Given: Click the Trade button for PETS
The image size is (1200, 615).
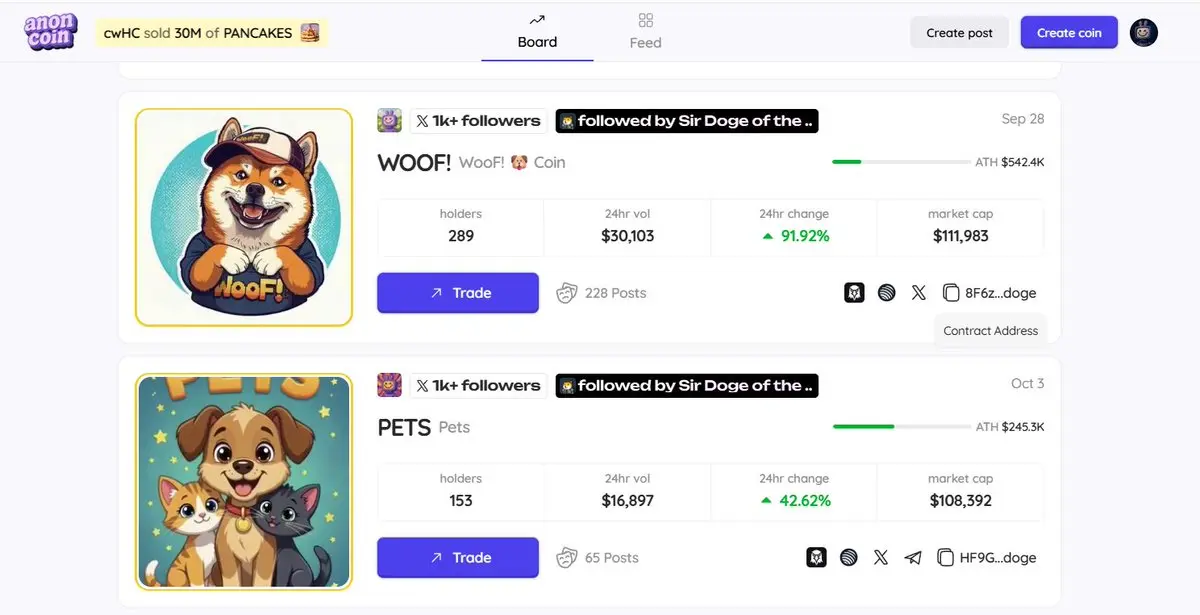Looking at the screenshot, I should (458, 558).
